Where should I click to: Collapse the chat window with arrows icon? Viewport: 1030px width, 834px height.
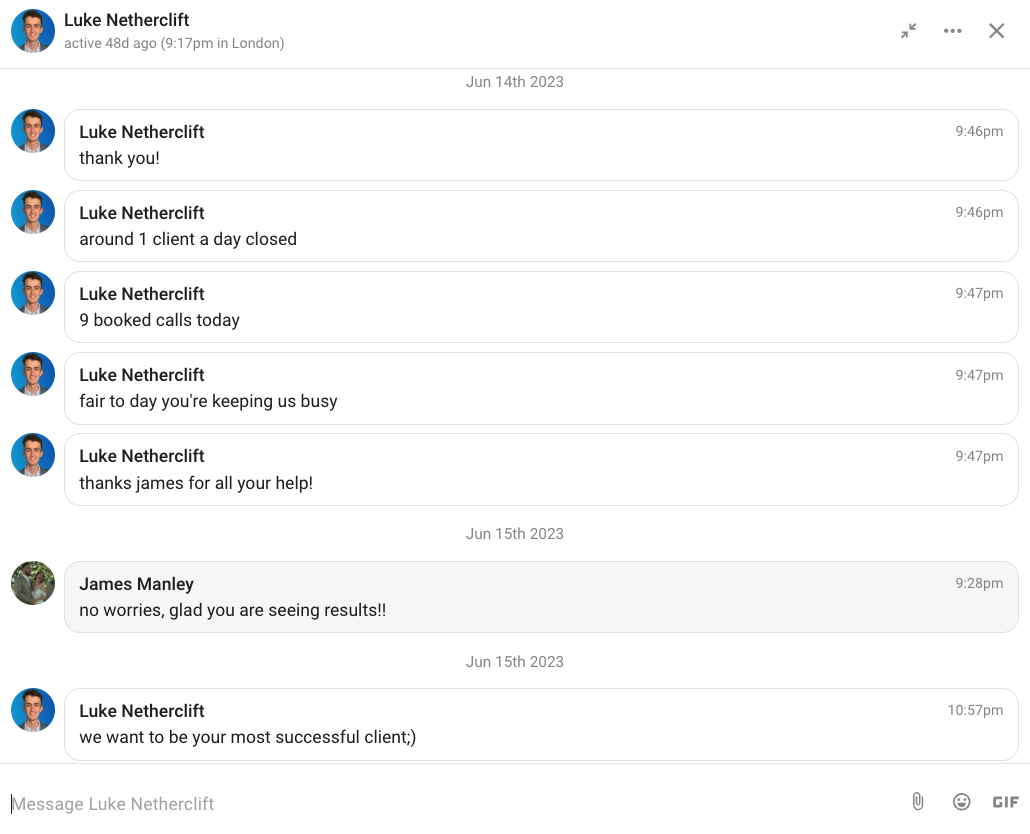[908, 31]
